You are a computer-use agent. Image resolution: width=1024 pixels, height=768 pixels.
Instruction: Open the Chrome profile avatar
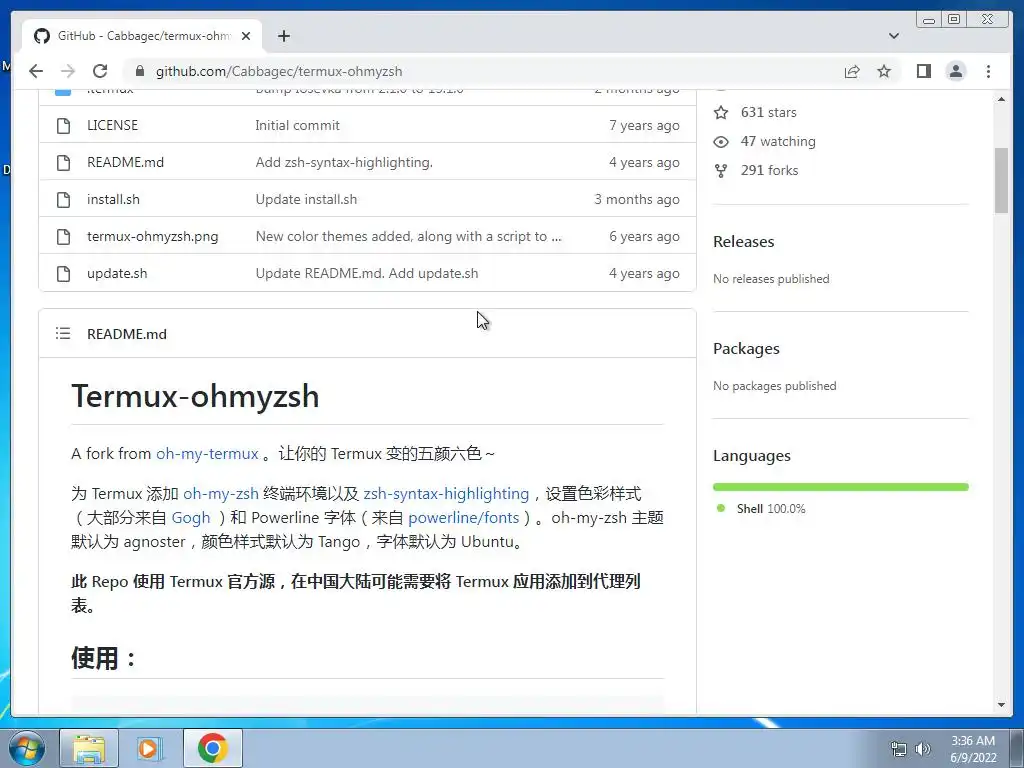tap(956, 71)
